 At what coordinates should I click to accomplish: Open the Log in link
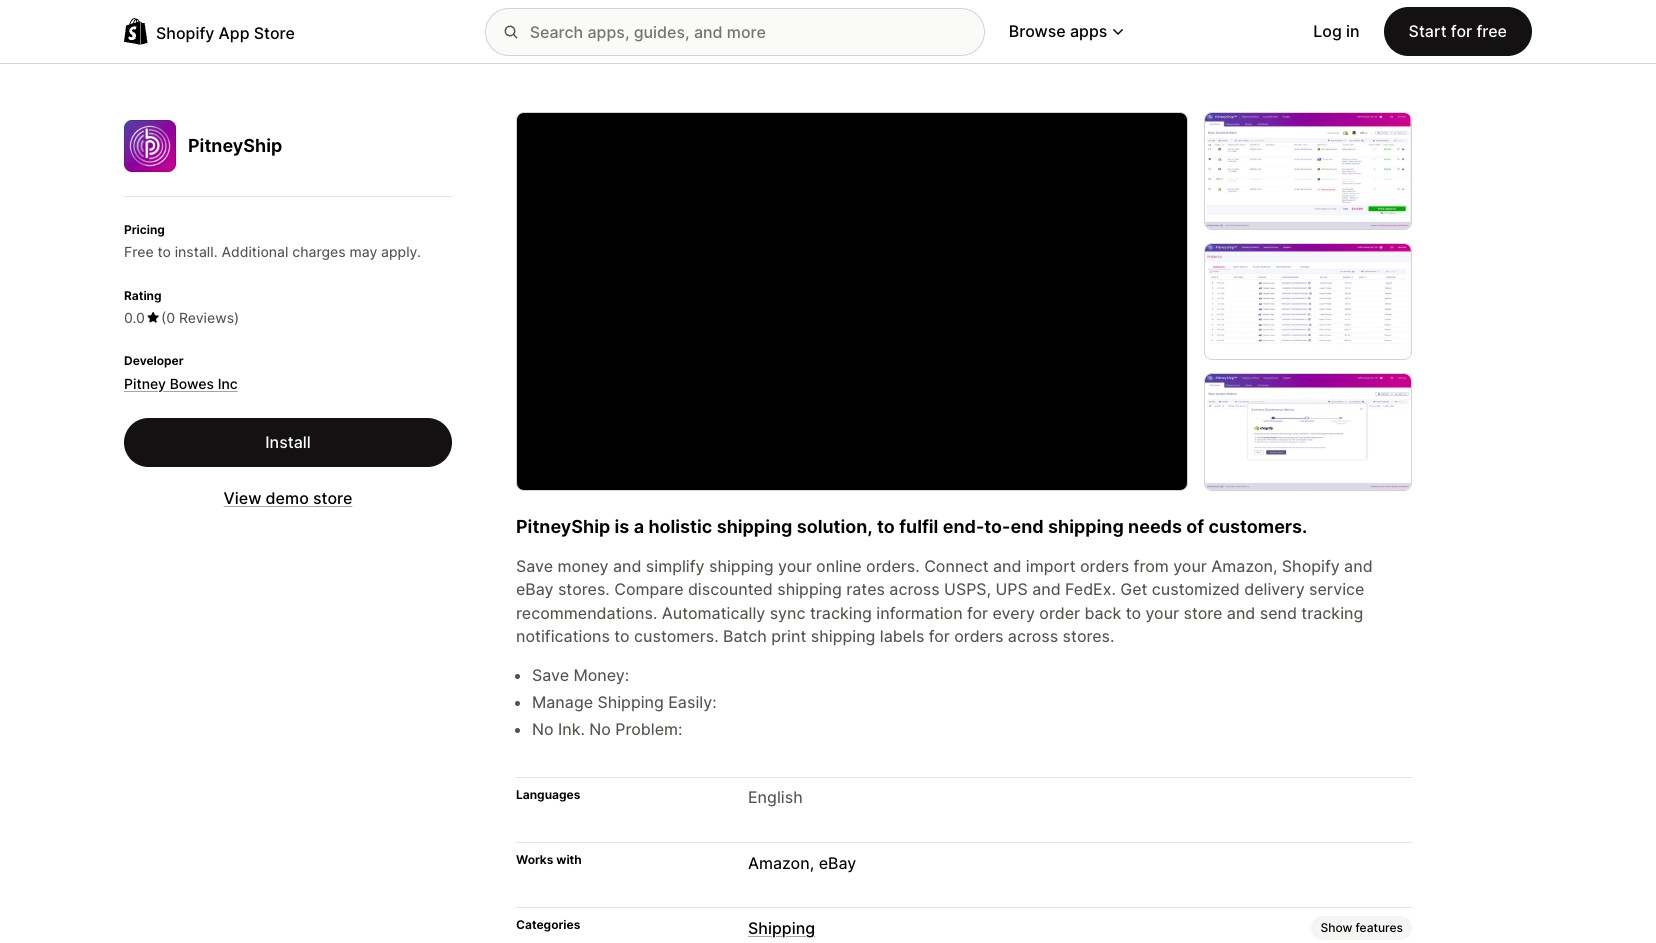click(x=1336, y=32)
